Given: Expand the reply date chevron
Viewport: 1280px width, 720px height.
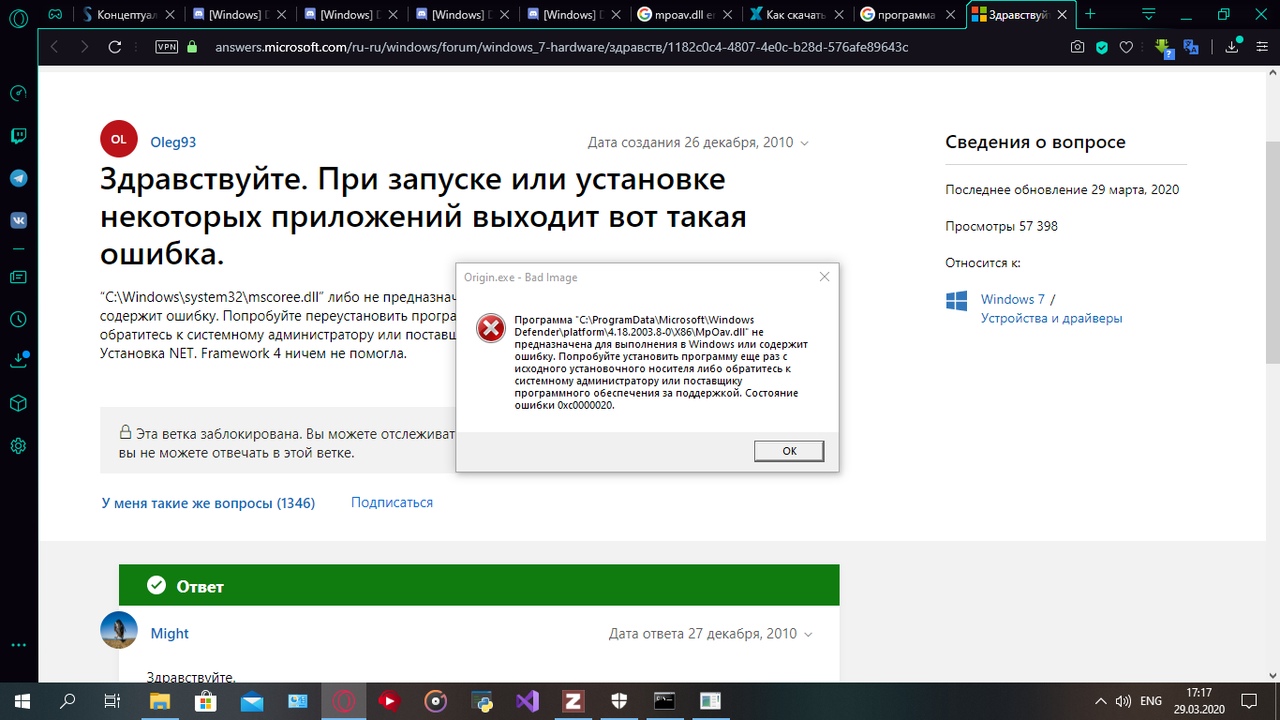Looking at the screenshot, I should pos(808,634).
